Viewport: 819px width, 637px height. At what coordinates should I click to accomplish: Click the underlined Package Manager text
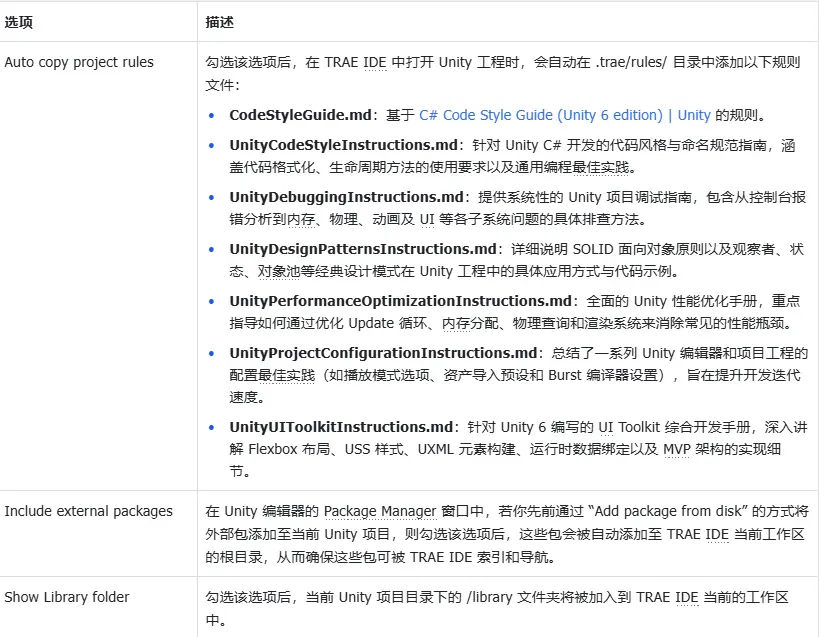380,511
